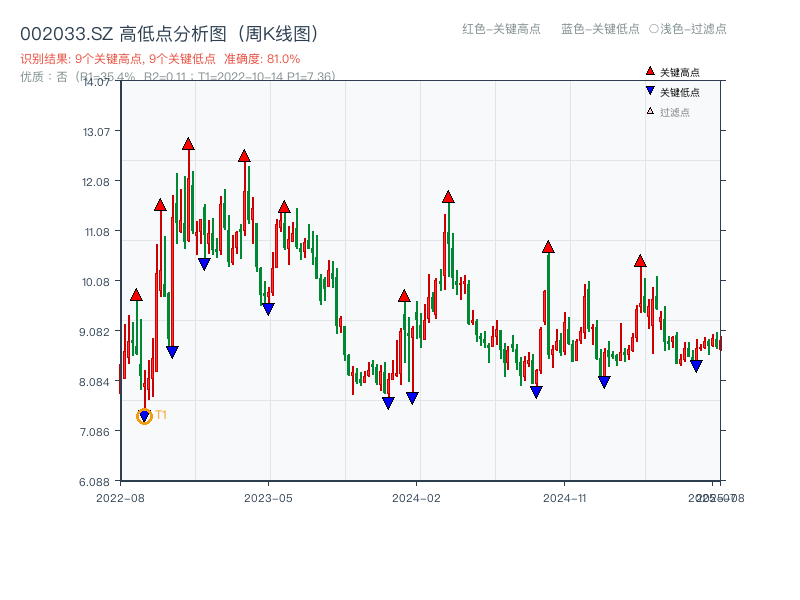Click the orange circled T1 low point marker
The height and width of the screenshot is (600, 800).
tap(144, 415)
